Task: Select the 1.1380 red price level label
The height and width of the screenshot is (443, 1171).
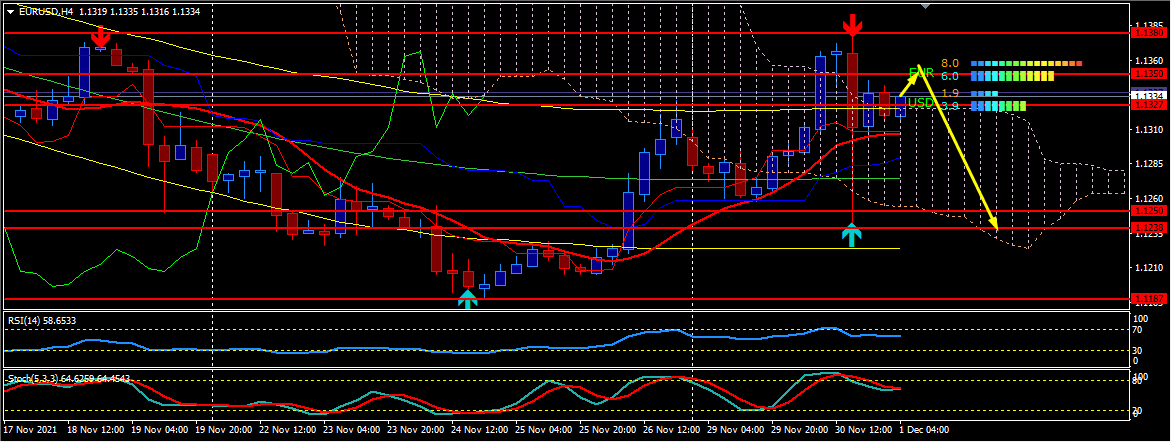Action: (x=1148, y=32)
